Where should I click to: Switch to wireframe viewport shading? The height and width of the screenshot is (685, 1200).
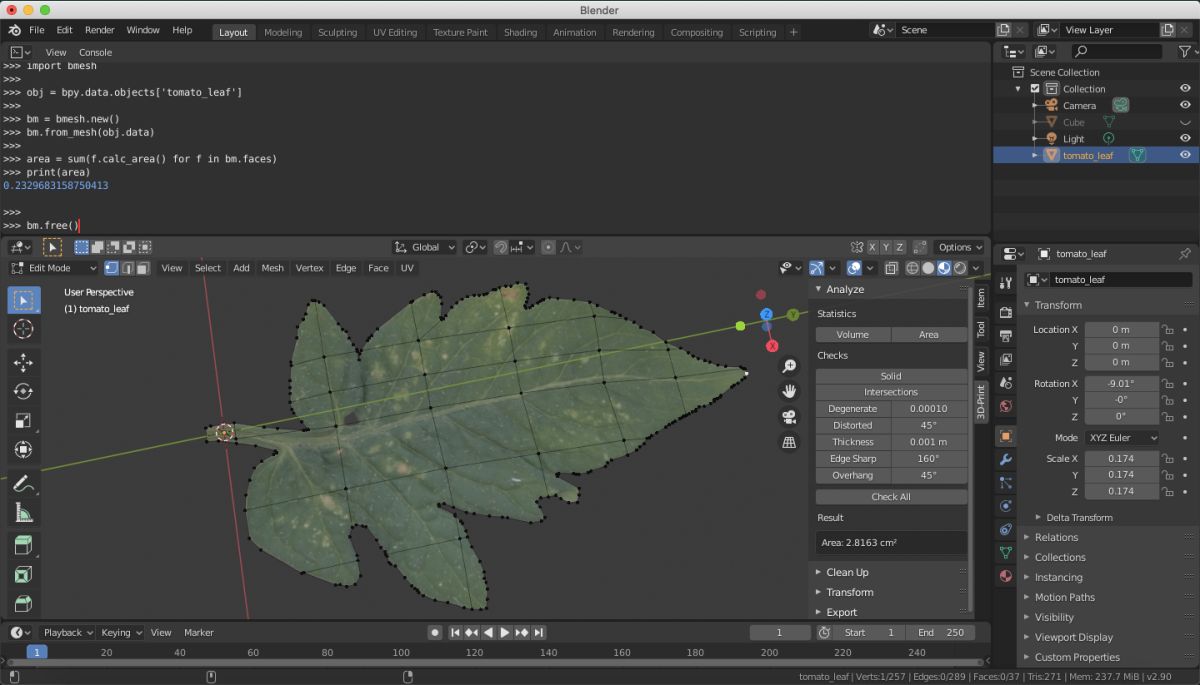point(913,268)
